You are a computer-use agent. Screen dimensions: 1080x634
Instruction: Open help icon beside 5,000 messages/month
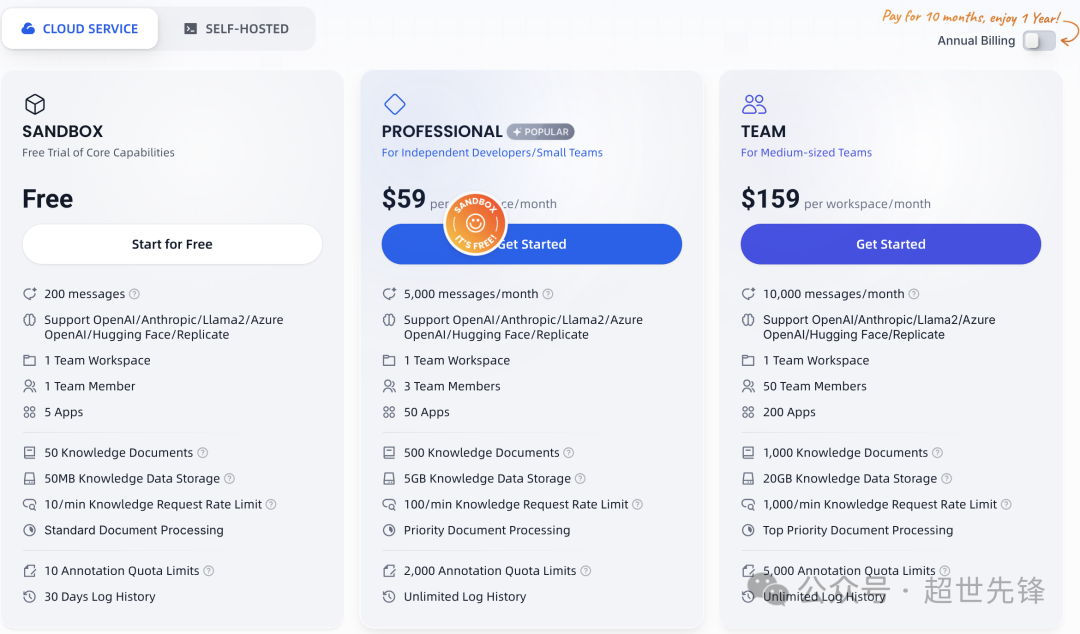[x=548, y=294]
